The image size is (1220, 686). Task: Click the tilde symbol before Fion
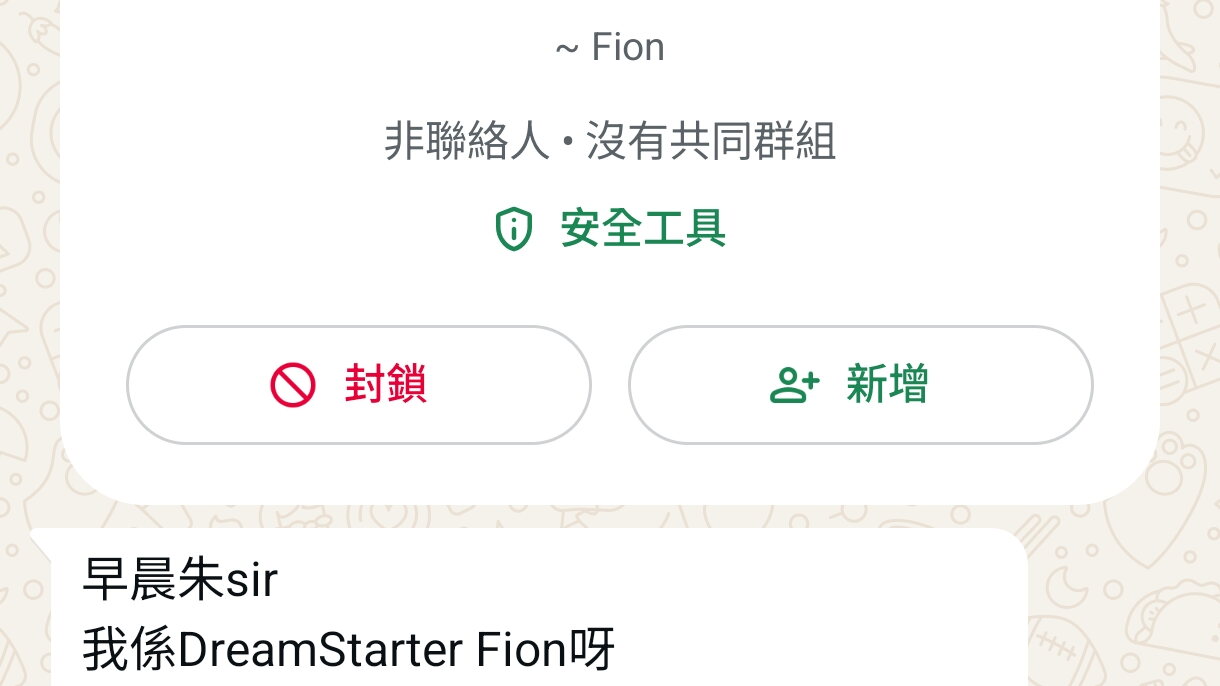(x=566, y=47)
